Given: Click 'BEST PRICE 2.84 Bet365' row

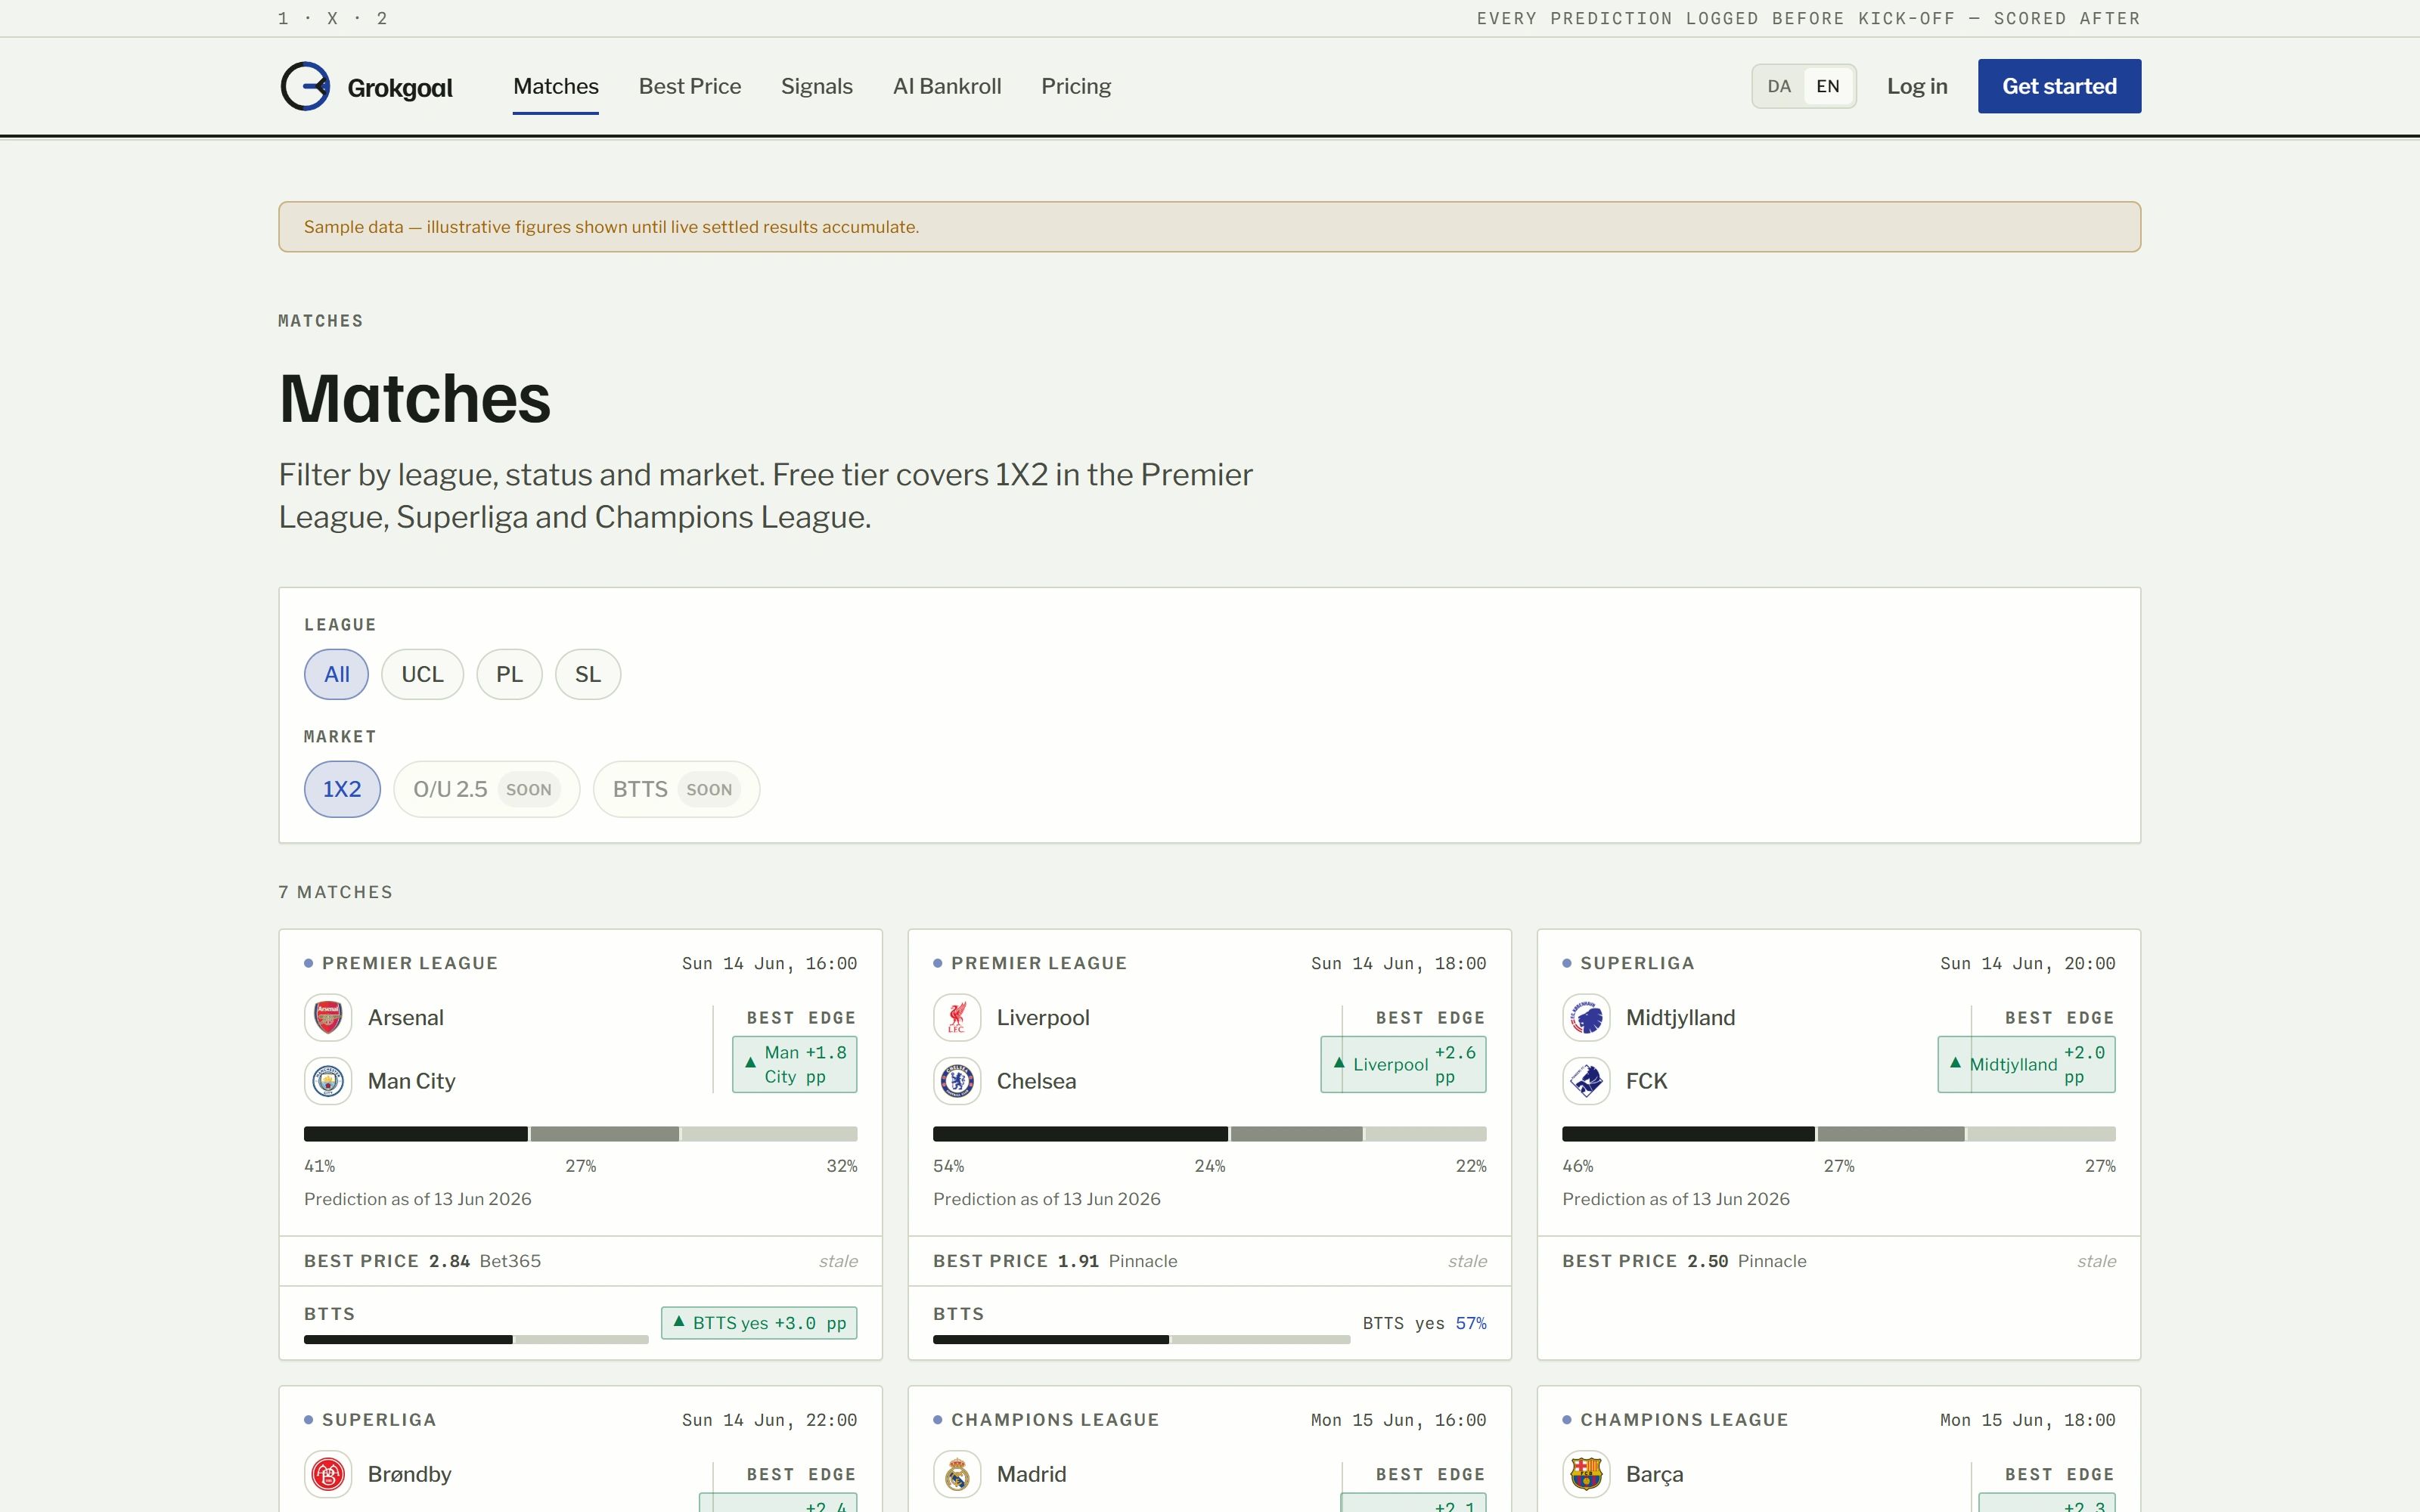Looking at the screenshot, I should coord(580,1261).
